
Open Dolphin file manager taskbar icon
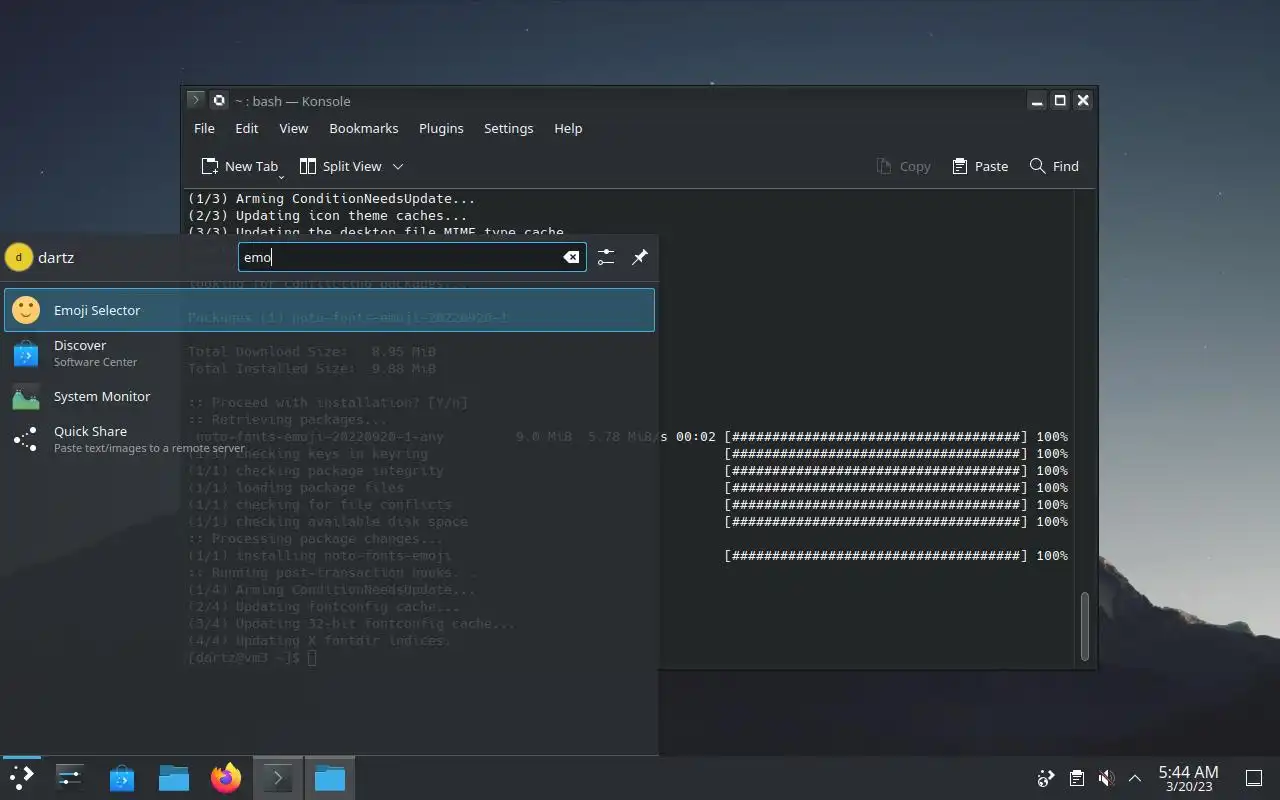click(174, 777)
